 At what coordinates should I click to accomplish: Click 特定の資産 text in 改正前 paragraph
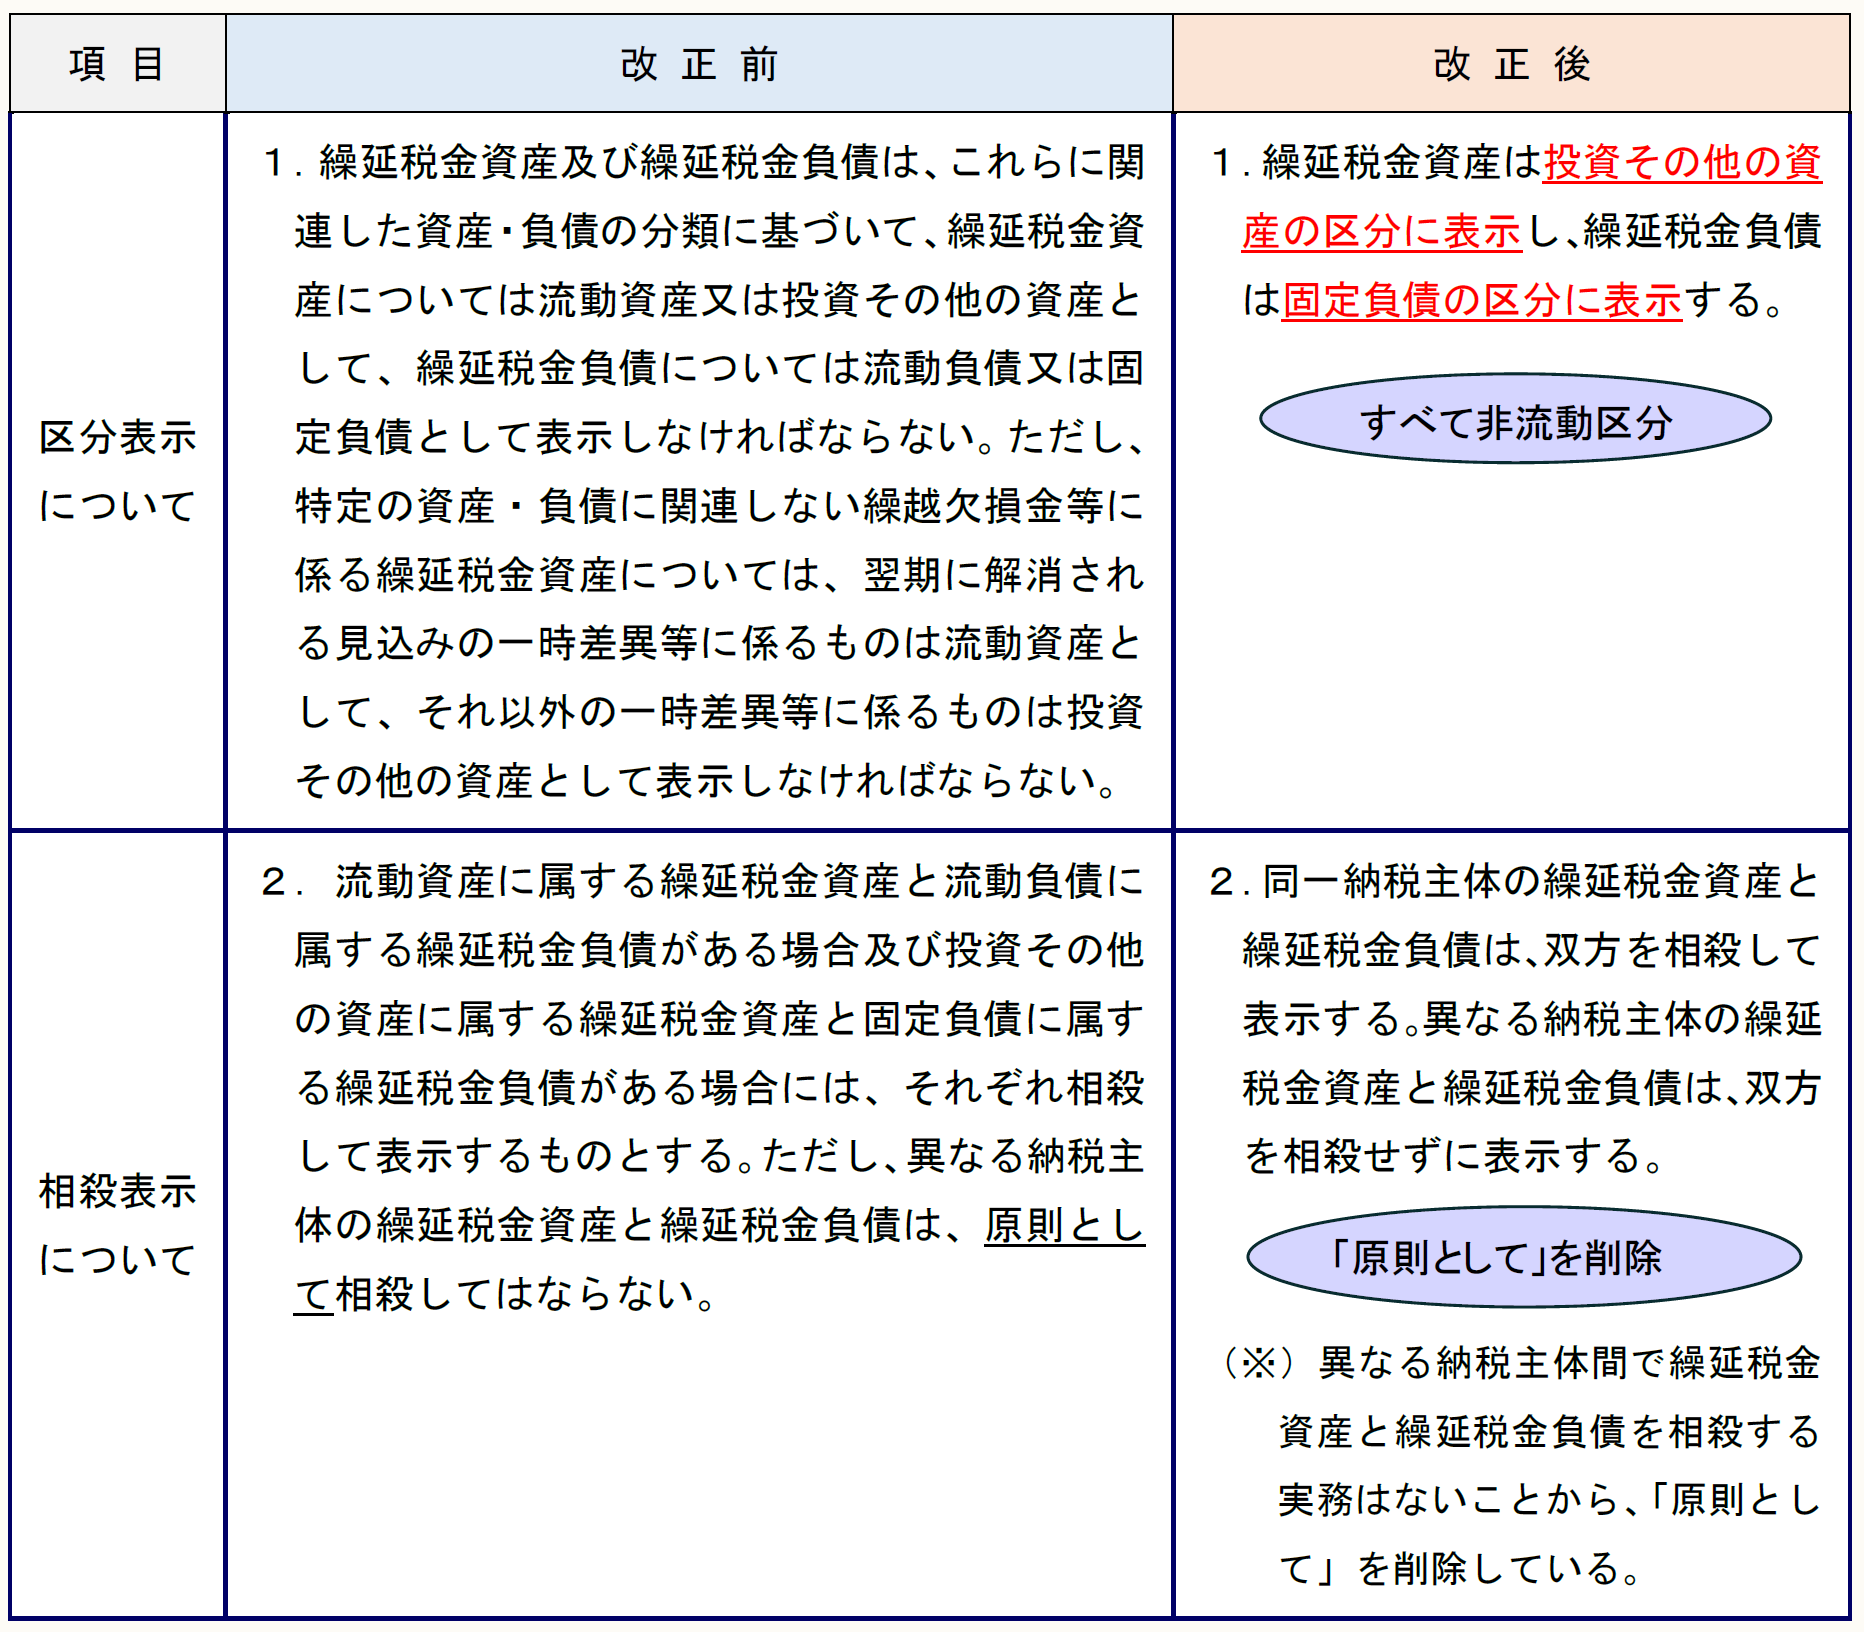point(395,506)
